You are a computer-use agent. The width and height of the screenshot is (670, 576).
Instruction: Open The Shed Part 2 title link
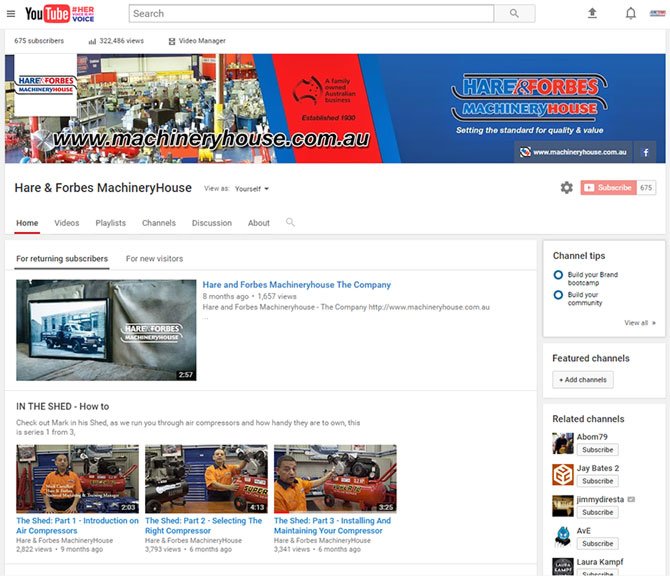203,526
